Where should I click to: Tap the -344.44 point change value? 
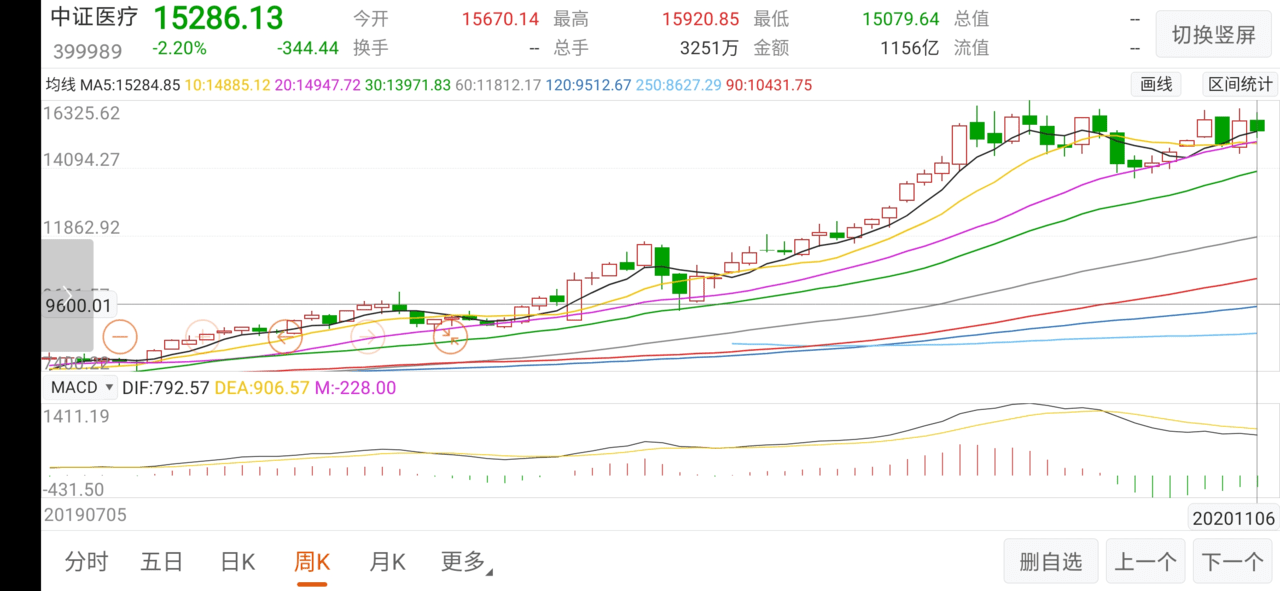(x=308, y=48)
